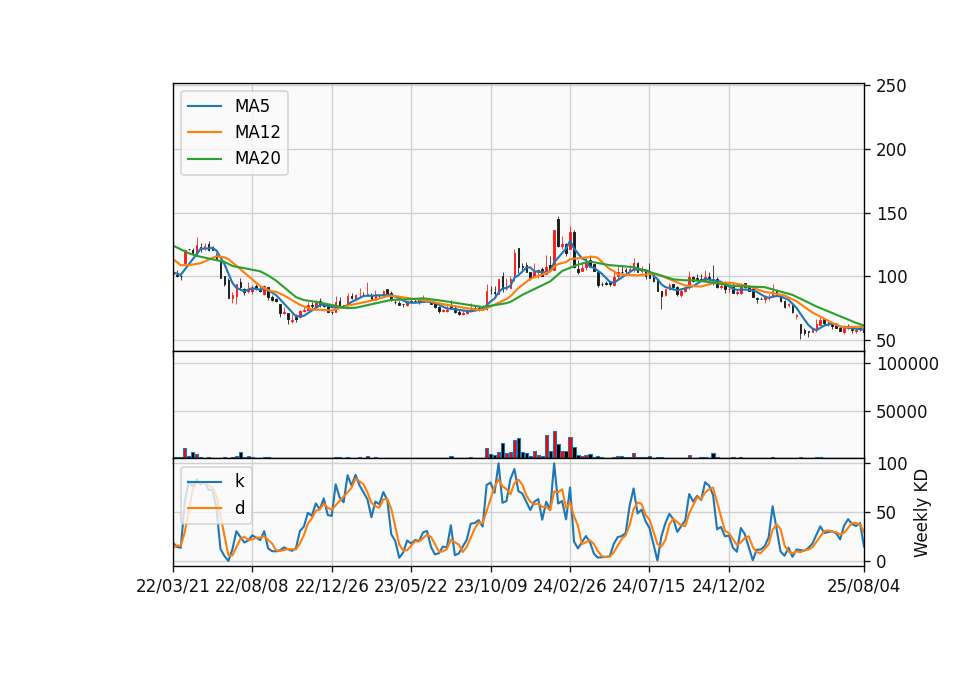Click the price axis value 250
This screenshot has width=960, height=690.
(891, 86)
